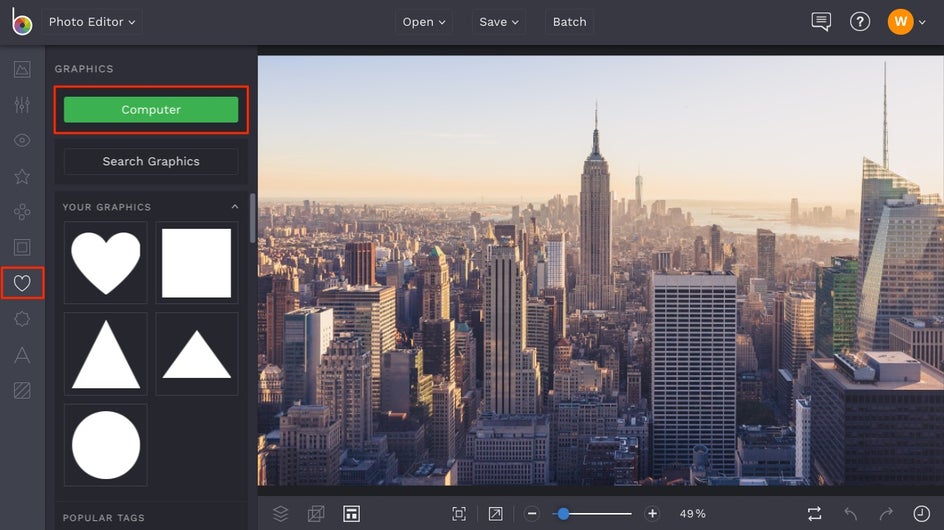Click the zoom slider handle
Viewport: 944px width, 530px height.
[563, 514]
